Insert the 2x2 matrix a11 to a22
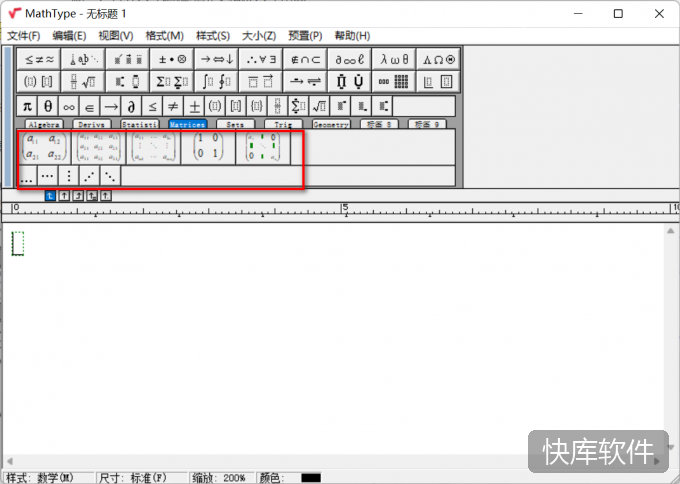The image size is (680, 484). pyautogui.click(x=44, y=147)
